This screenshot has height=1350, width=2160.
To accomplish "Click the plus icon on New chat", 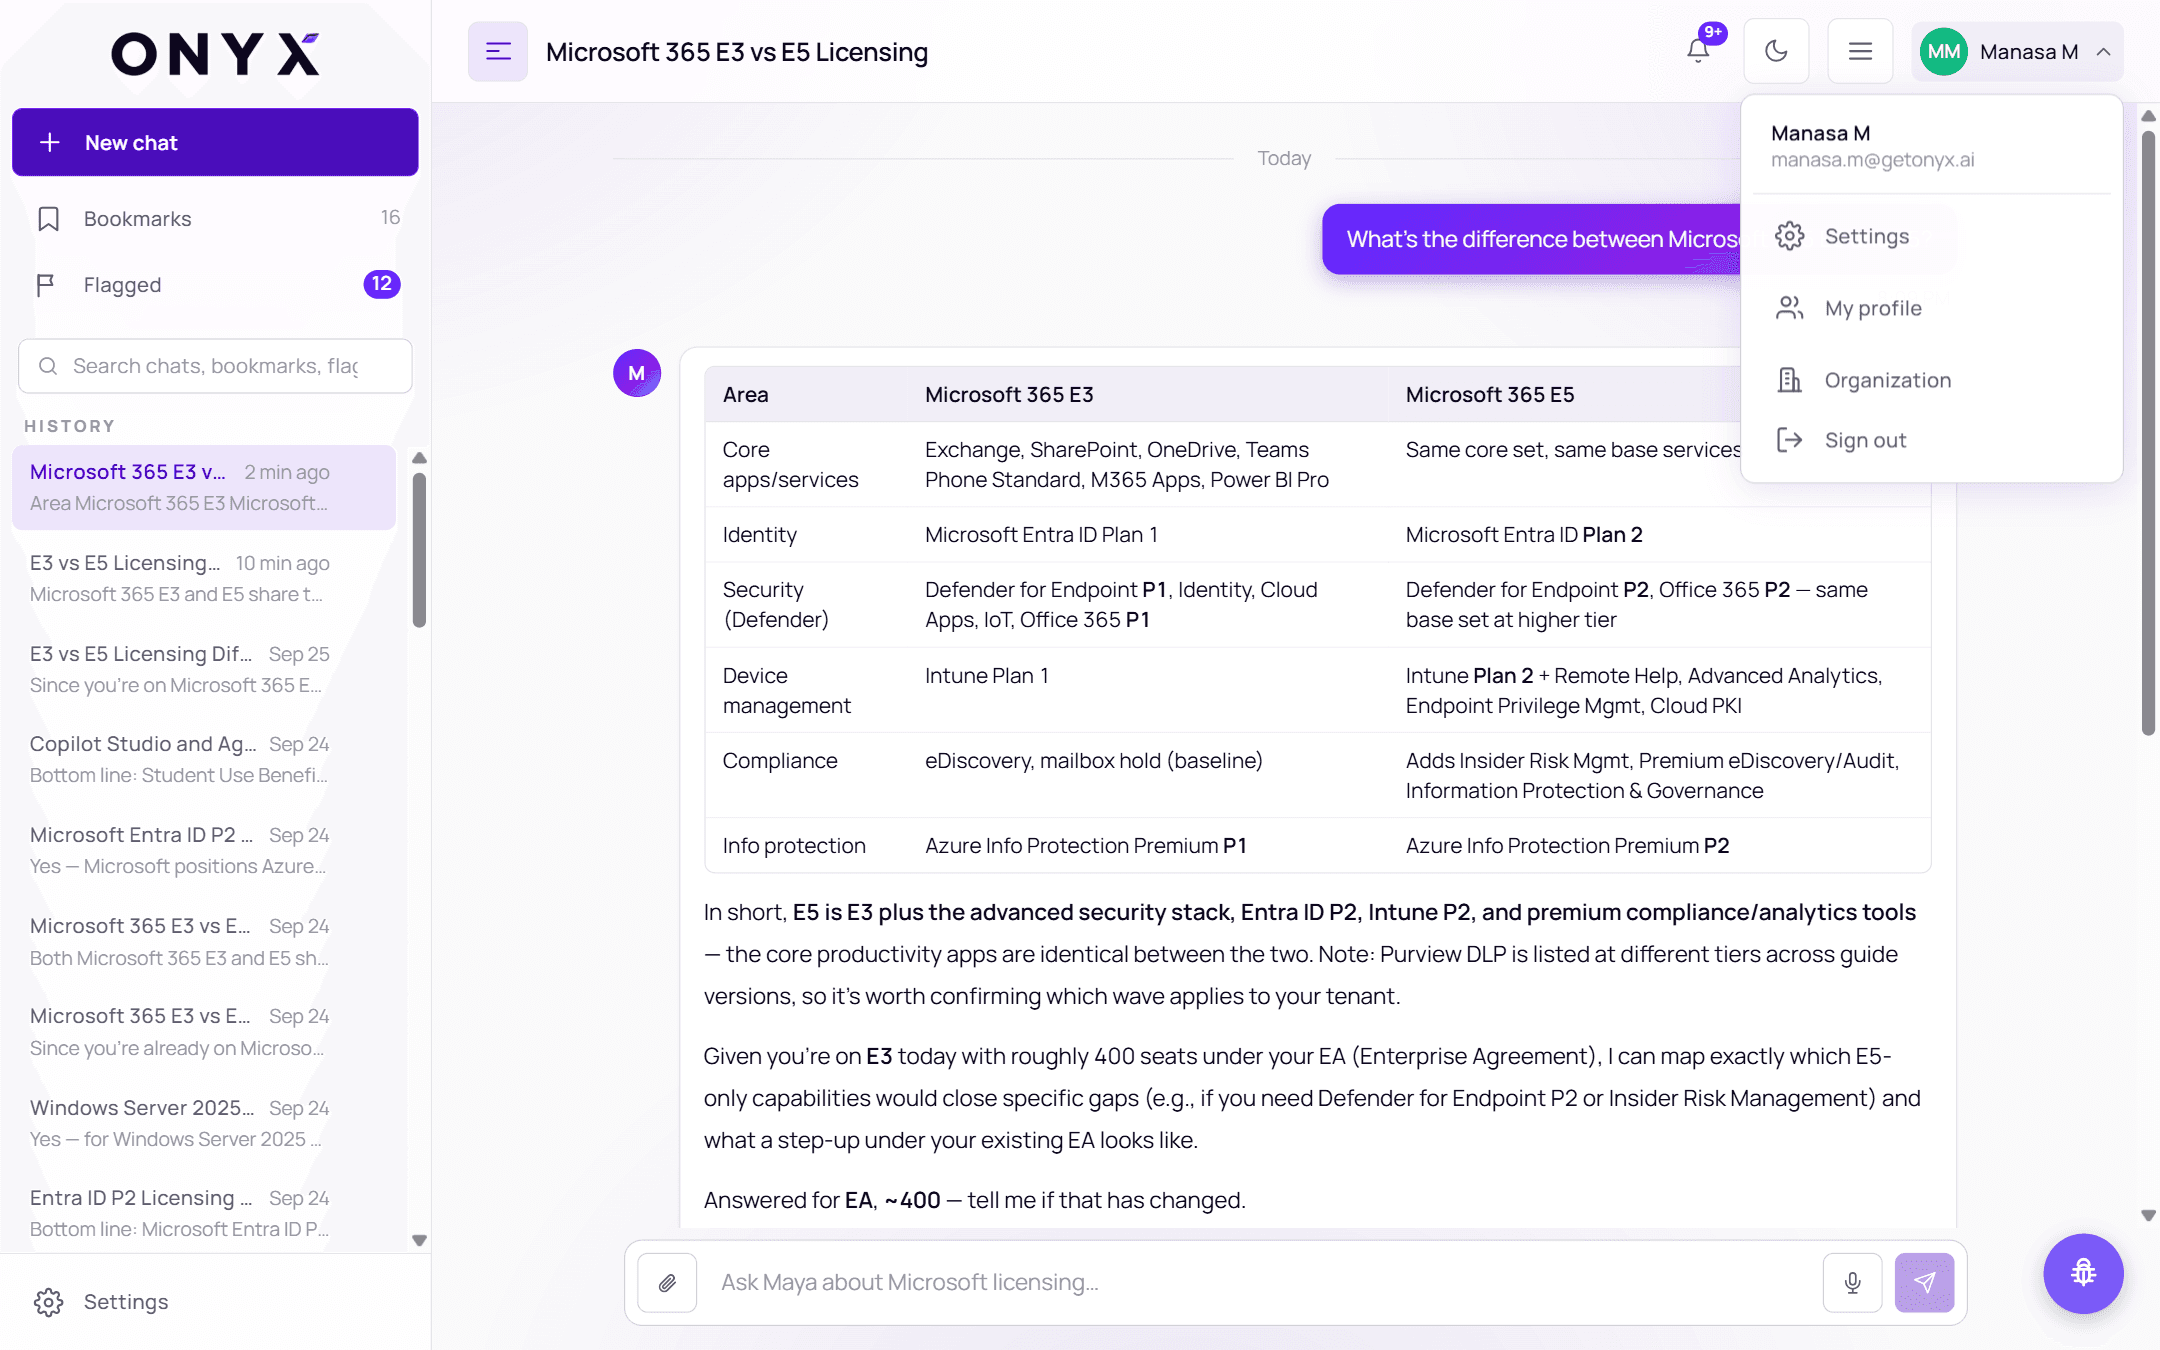I will [50, 143].
